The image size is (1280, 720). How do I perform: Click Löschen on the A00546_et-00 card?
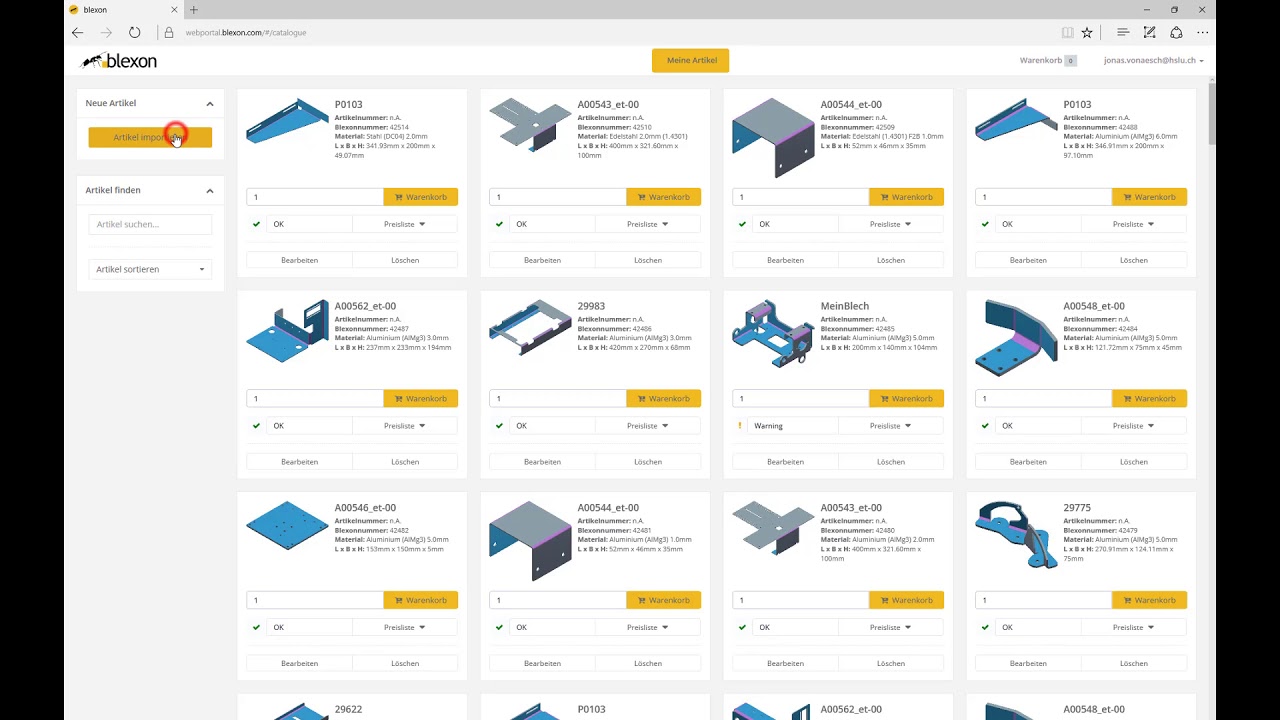pyautogui.click(x=405, y=664)
